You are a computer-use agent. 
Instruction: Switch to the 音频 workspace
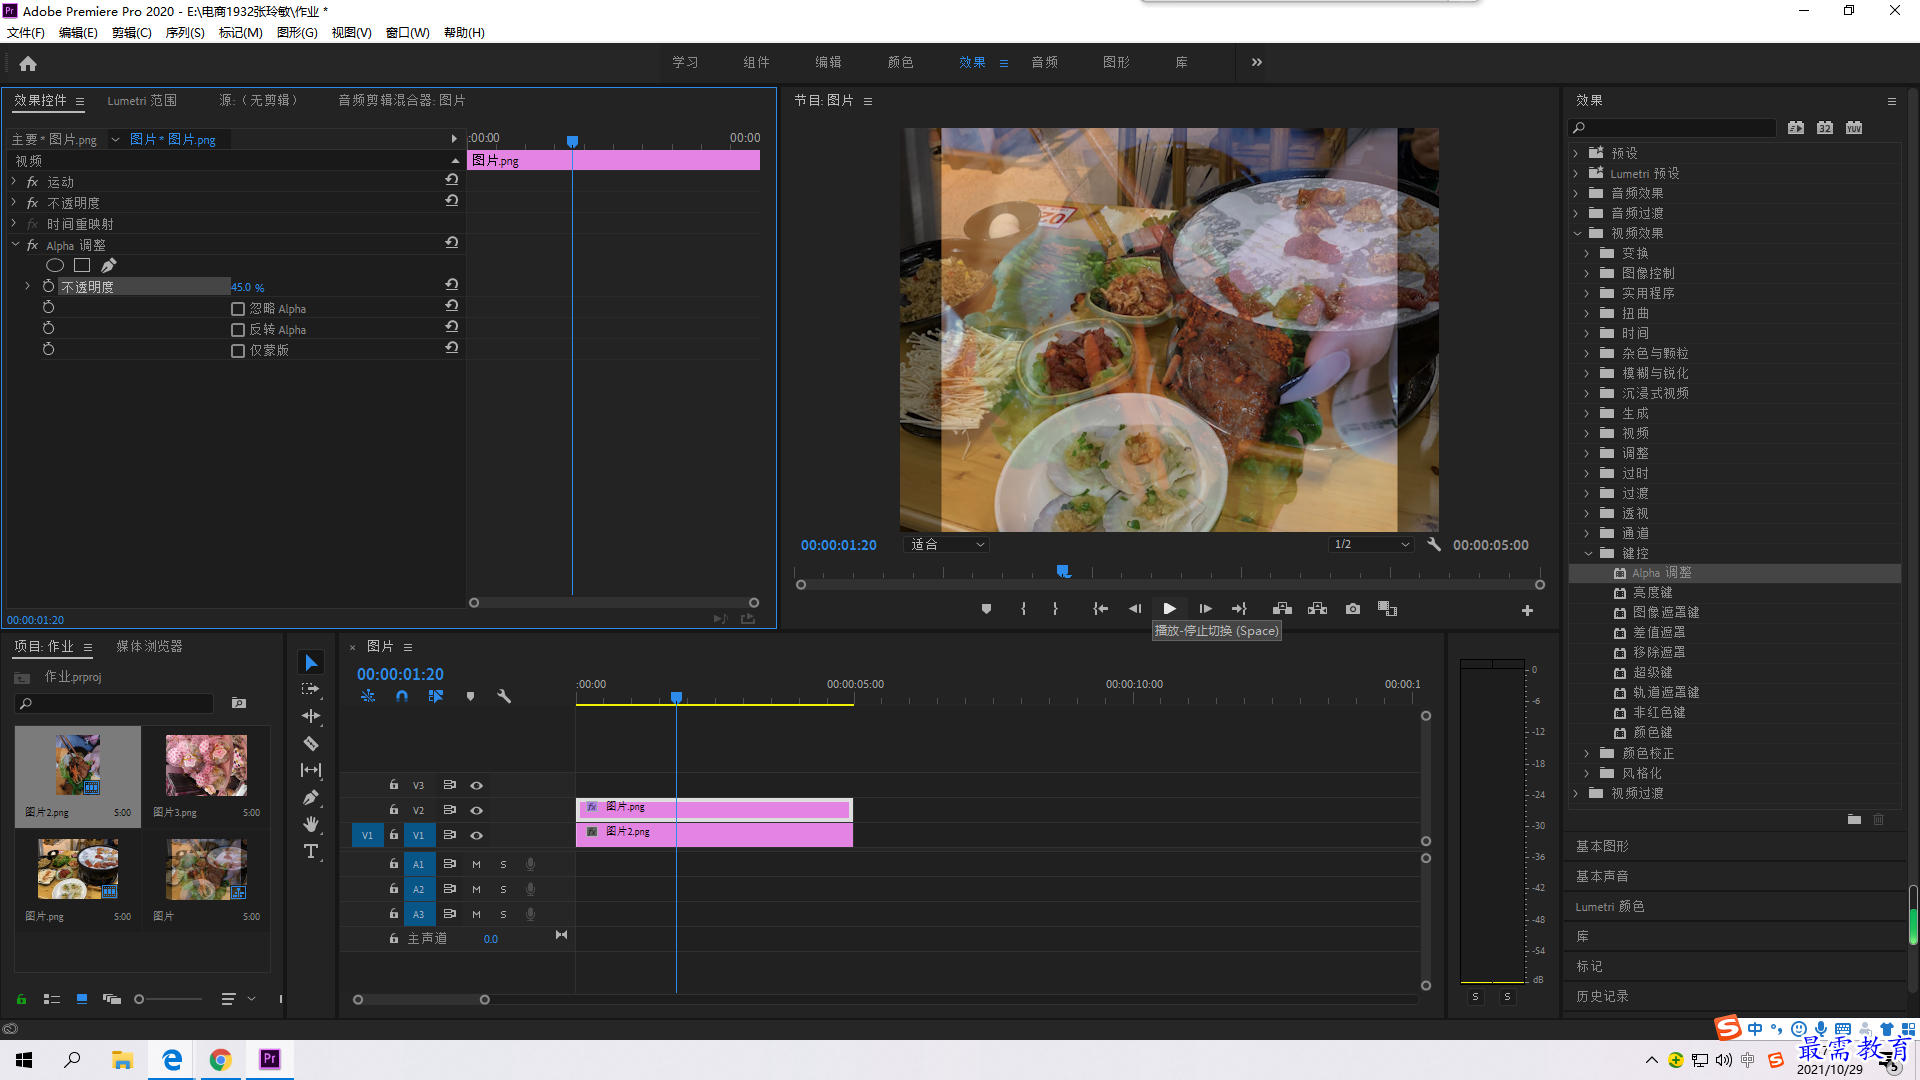point(1044,62)
